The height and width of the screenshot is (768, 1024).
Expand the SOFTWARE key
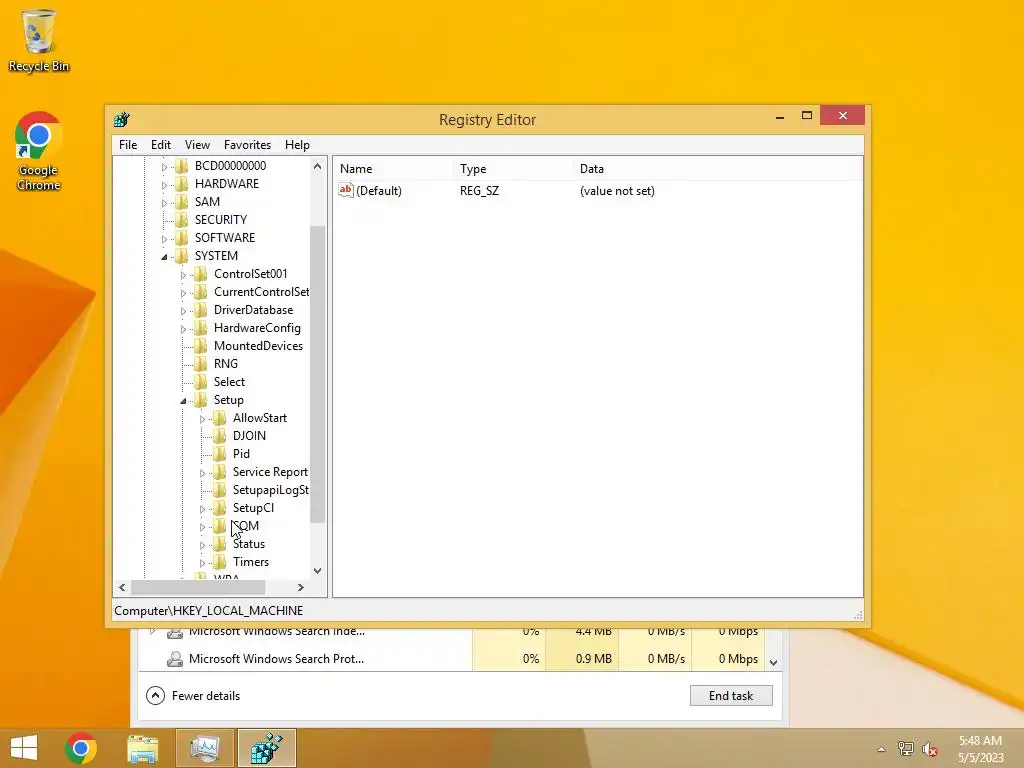164,239
